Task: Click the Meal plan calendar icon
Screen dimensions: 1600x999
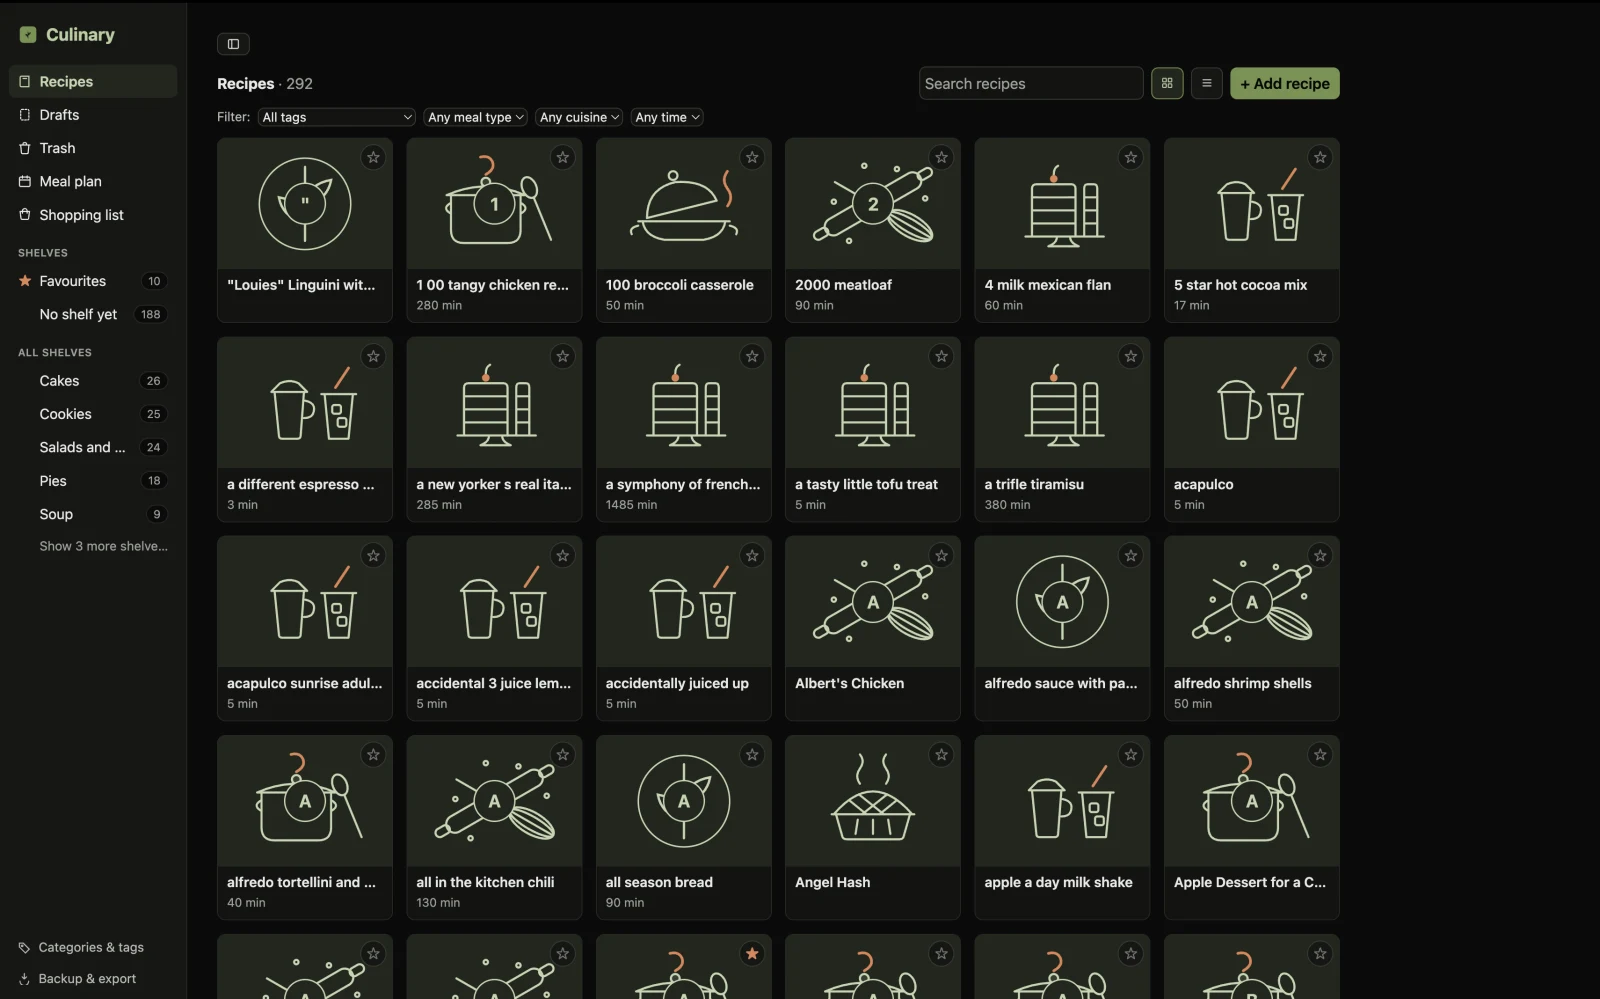Action: coord(25,181)
